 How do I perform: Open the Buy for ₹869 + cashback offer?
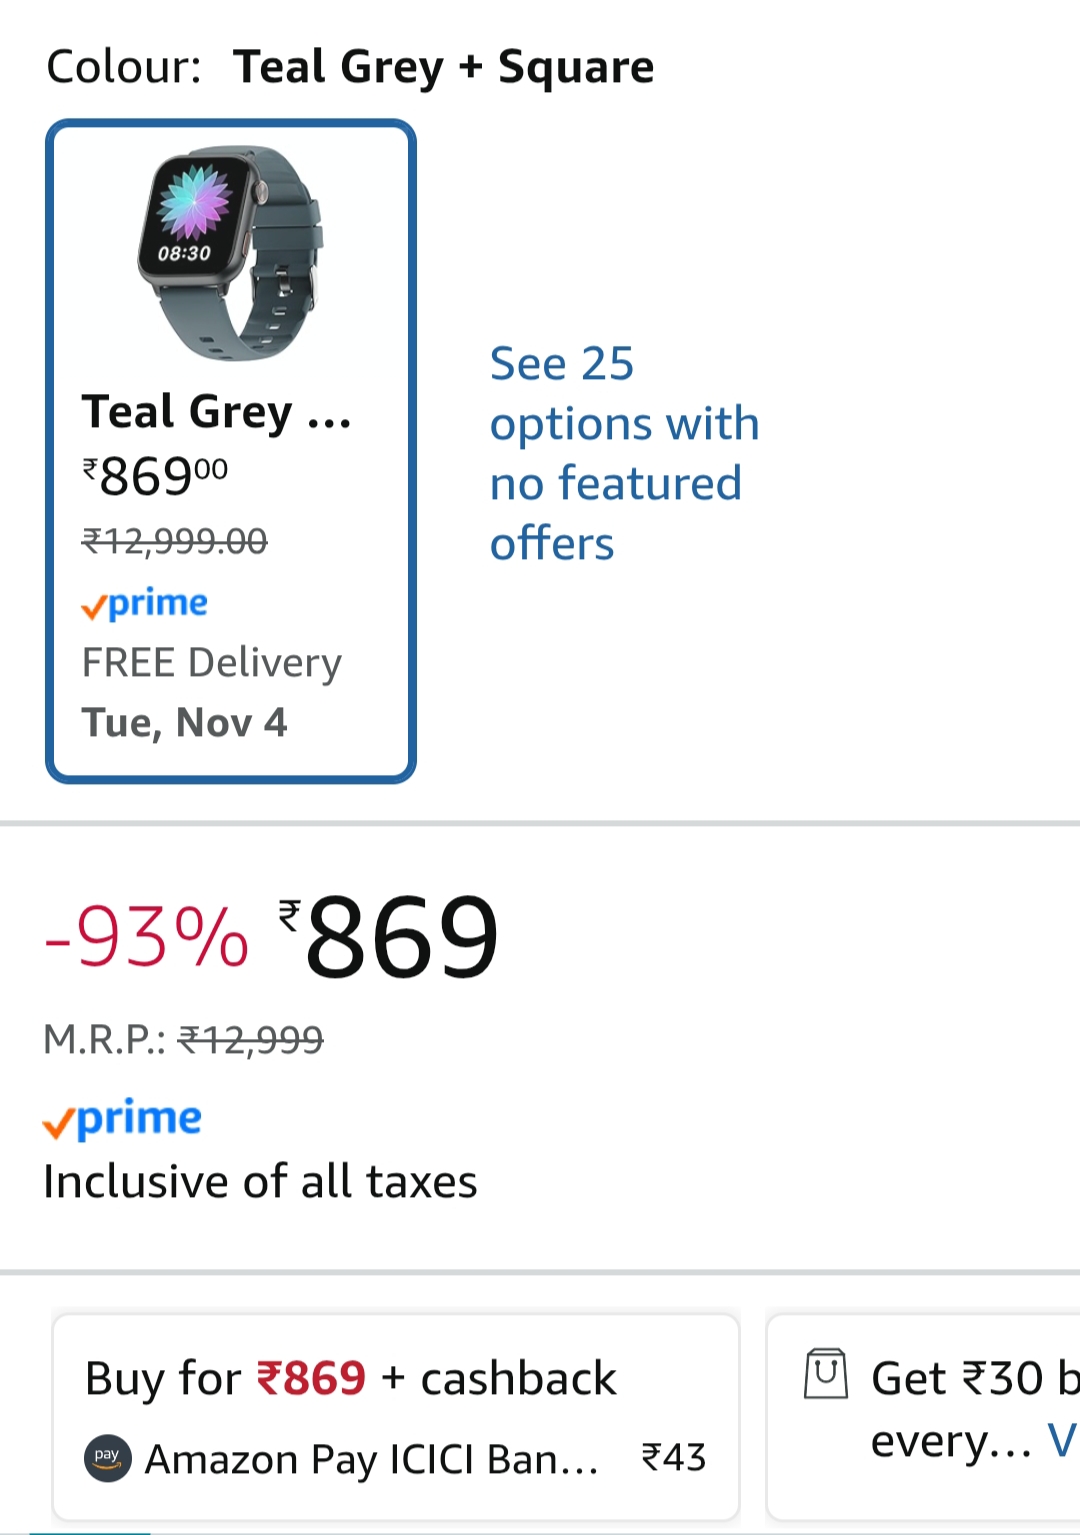(x=350, y=1378)
